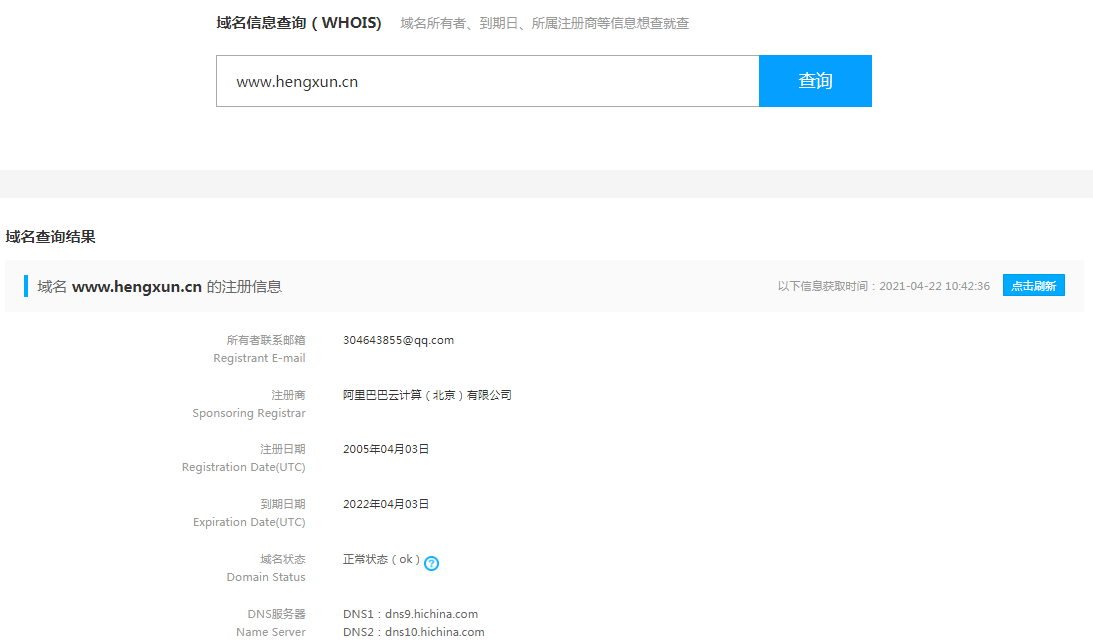This screenshot has width=1093, height=642.
Task: Click the subtitle 域名所有者、到期日、所属注册商等信息想查就查
Action: click(543, 23)
